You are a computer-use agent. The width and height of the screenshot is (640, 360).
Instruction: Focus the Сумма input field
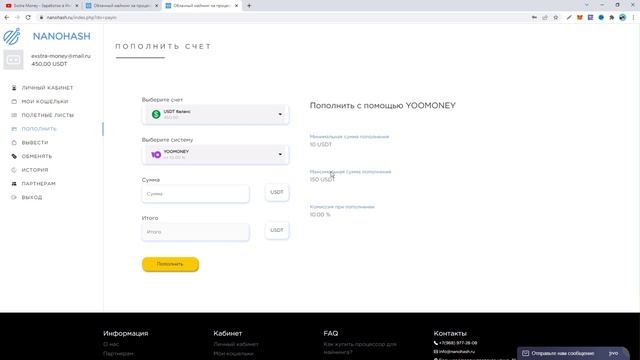pos(196,194)
